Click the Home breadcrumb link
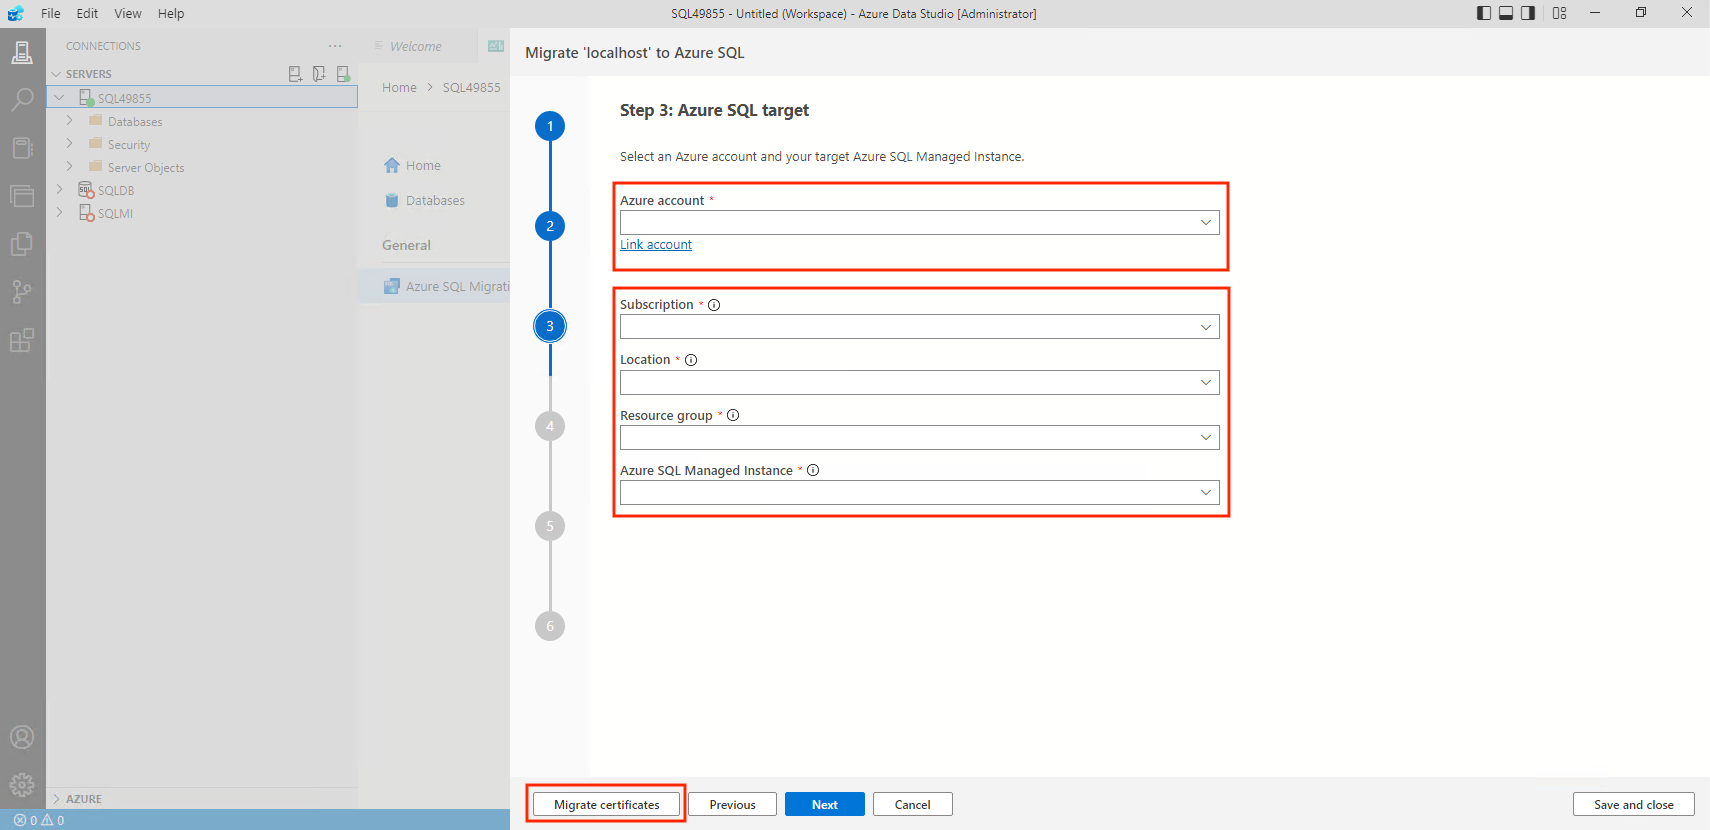The width and height of the screenshot is (1710, 830). pos(399,87)
